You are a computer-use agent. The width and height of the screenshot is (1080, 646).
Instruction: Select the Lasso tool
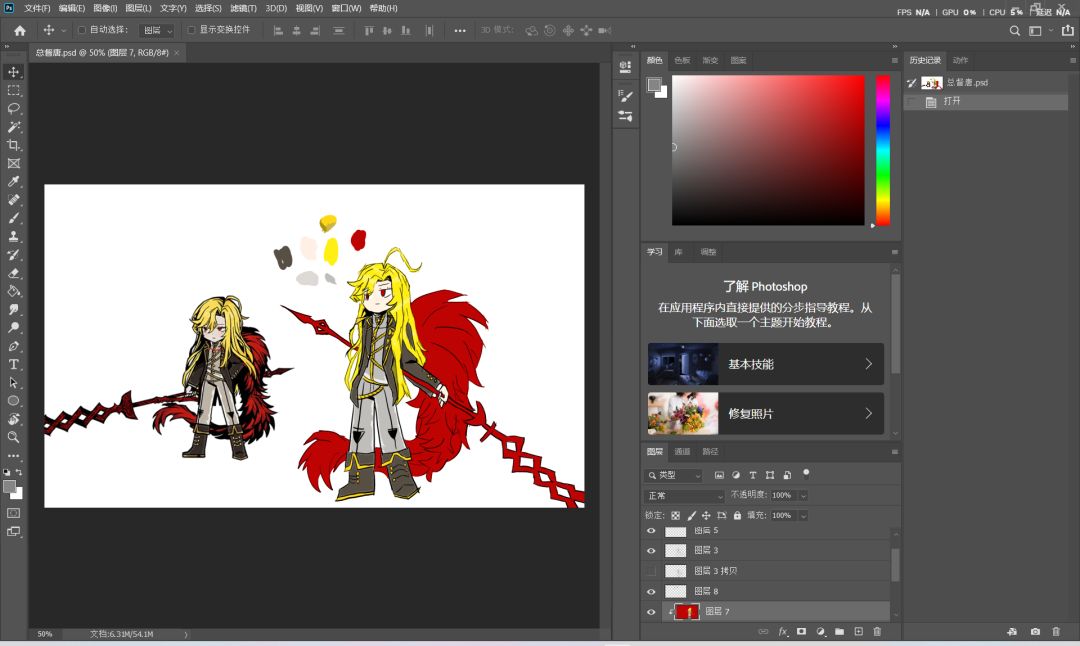point(13,108)
